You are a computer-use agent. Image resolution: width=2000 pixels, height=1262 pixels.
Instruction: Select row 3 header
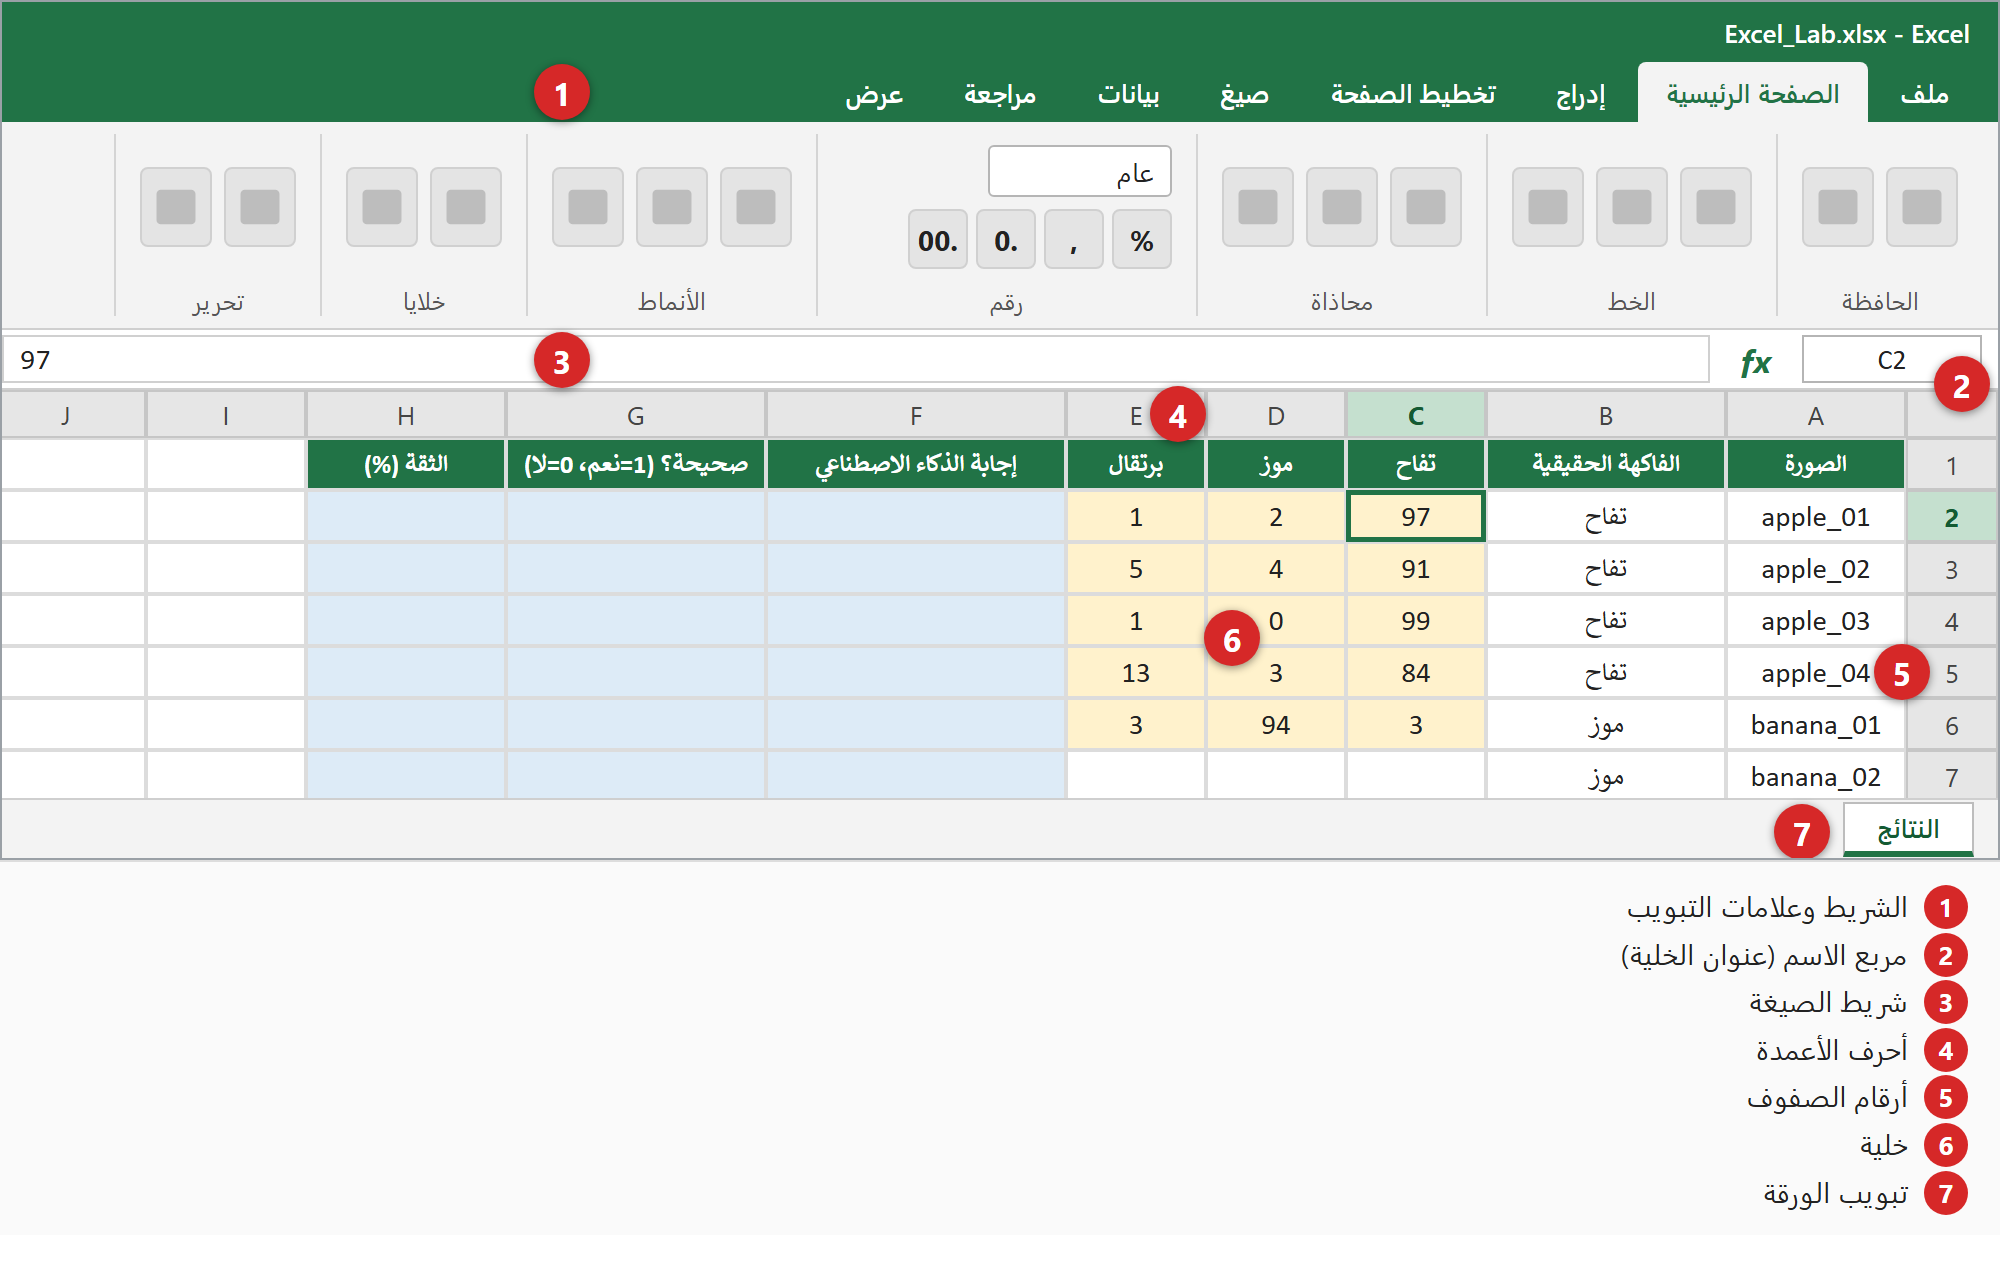coord(1951,569)
